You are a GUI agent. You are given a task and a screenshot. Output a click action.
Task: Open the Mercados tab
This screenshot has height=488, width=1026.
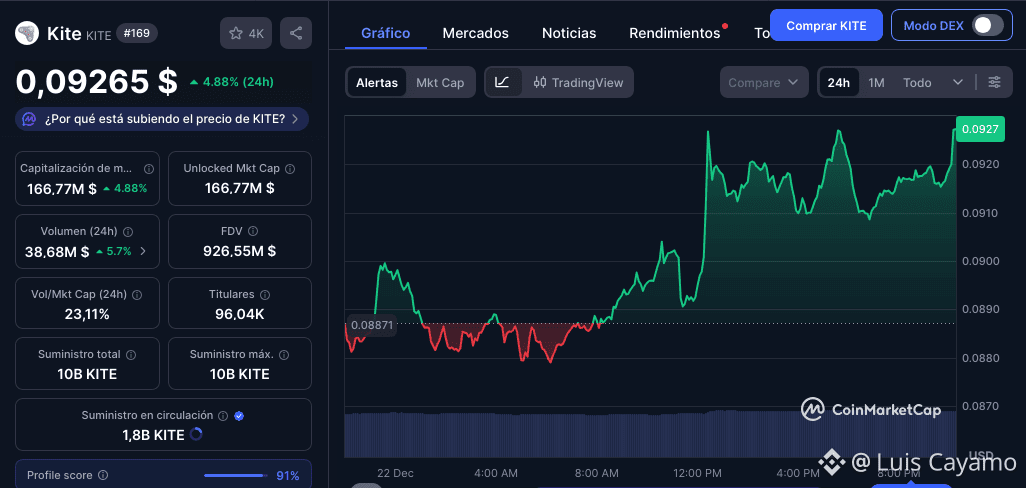pos(475,33)
